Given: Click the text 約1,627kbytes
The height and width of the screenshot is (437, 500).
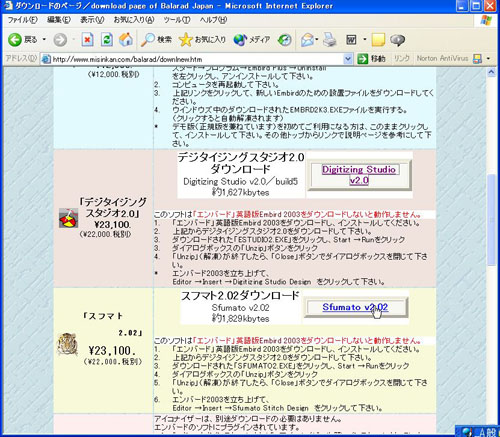Looking at the screenshot, I should click(240, 192).
